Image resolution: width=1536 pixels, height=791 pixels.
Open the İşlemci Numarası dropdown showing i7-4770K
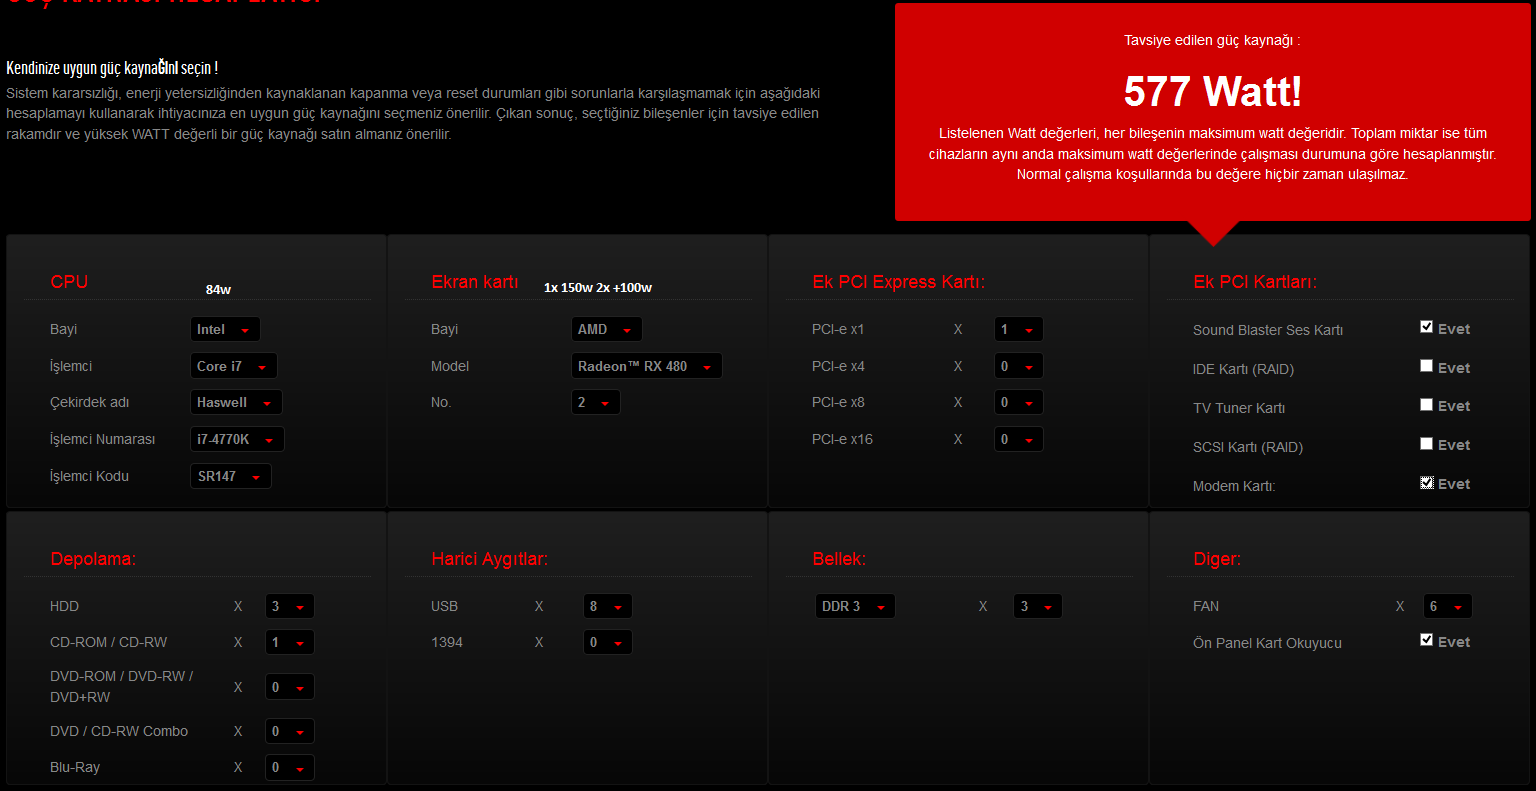click(237, 439)
